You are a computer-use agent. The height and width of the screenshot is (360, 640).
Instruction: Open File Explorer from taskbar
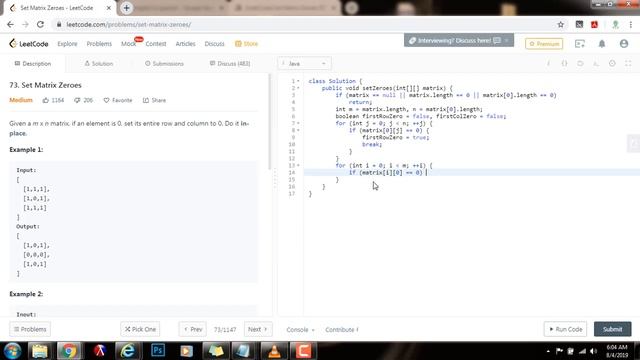[x=40, y=351]
